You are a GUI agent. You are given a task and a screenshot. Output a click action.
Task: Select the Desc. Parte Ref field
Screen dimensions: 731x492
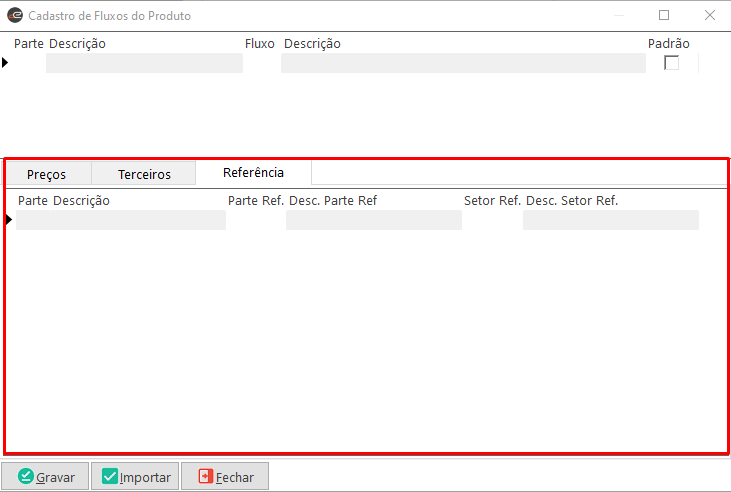tap(373, 220)
